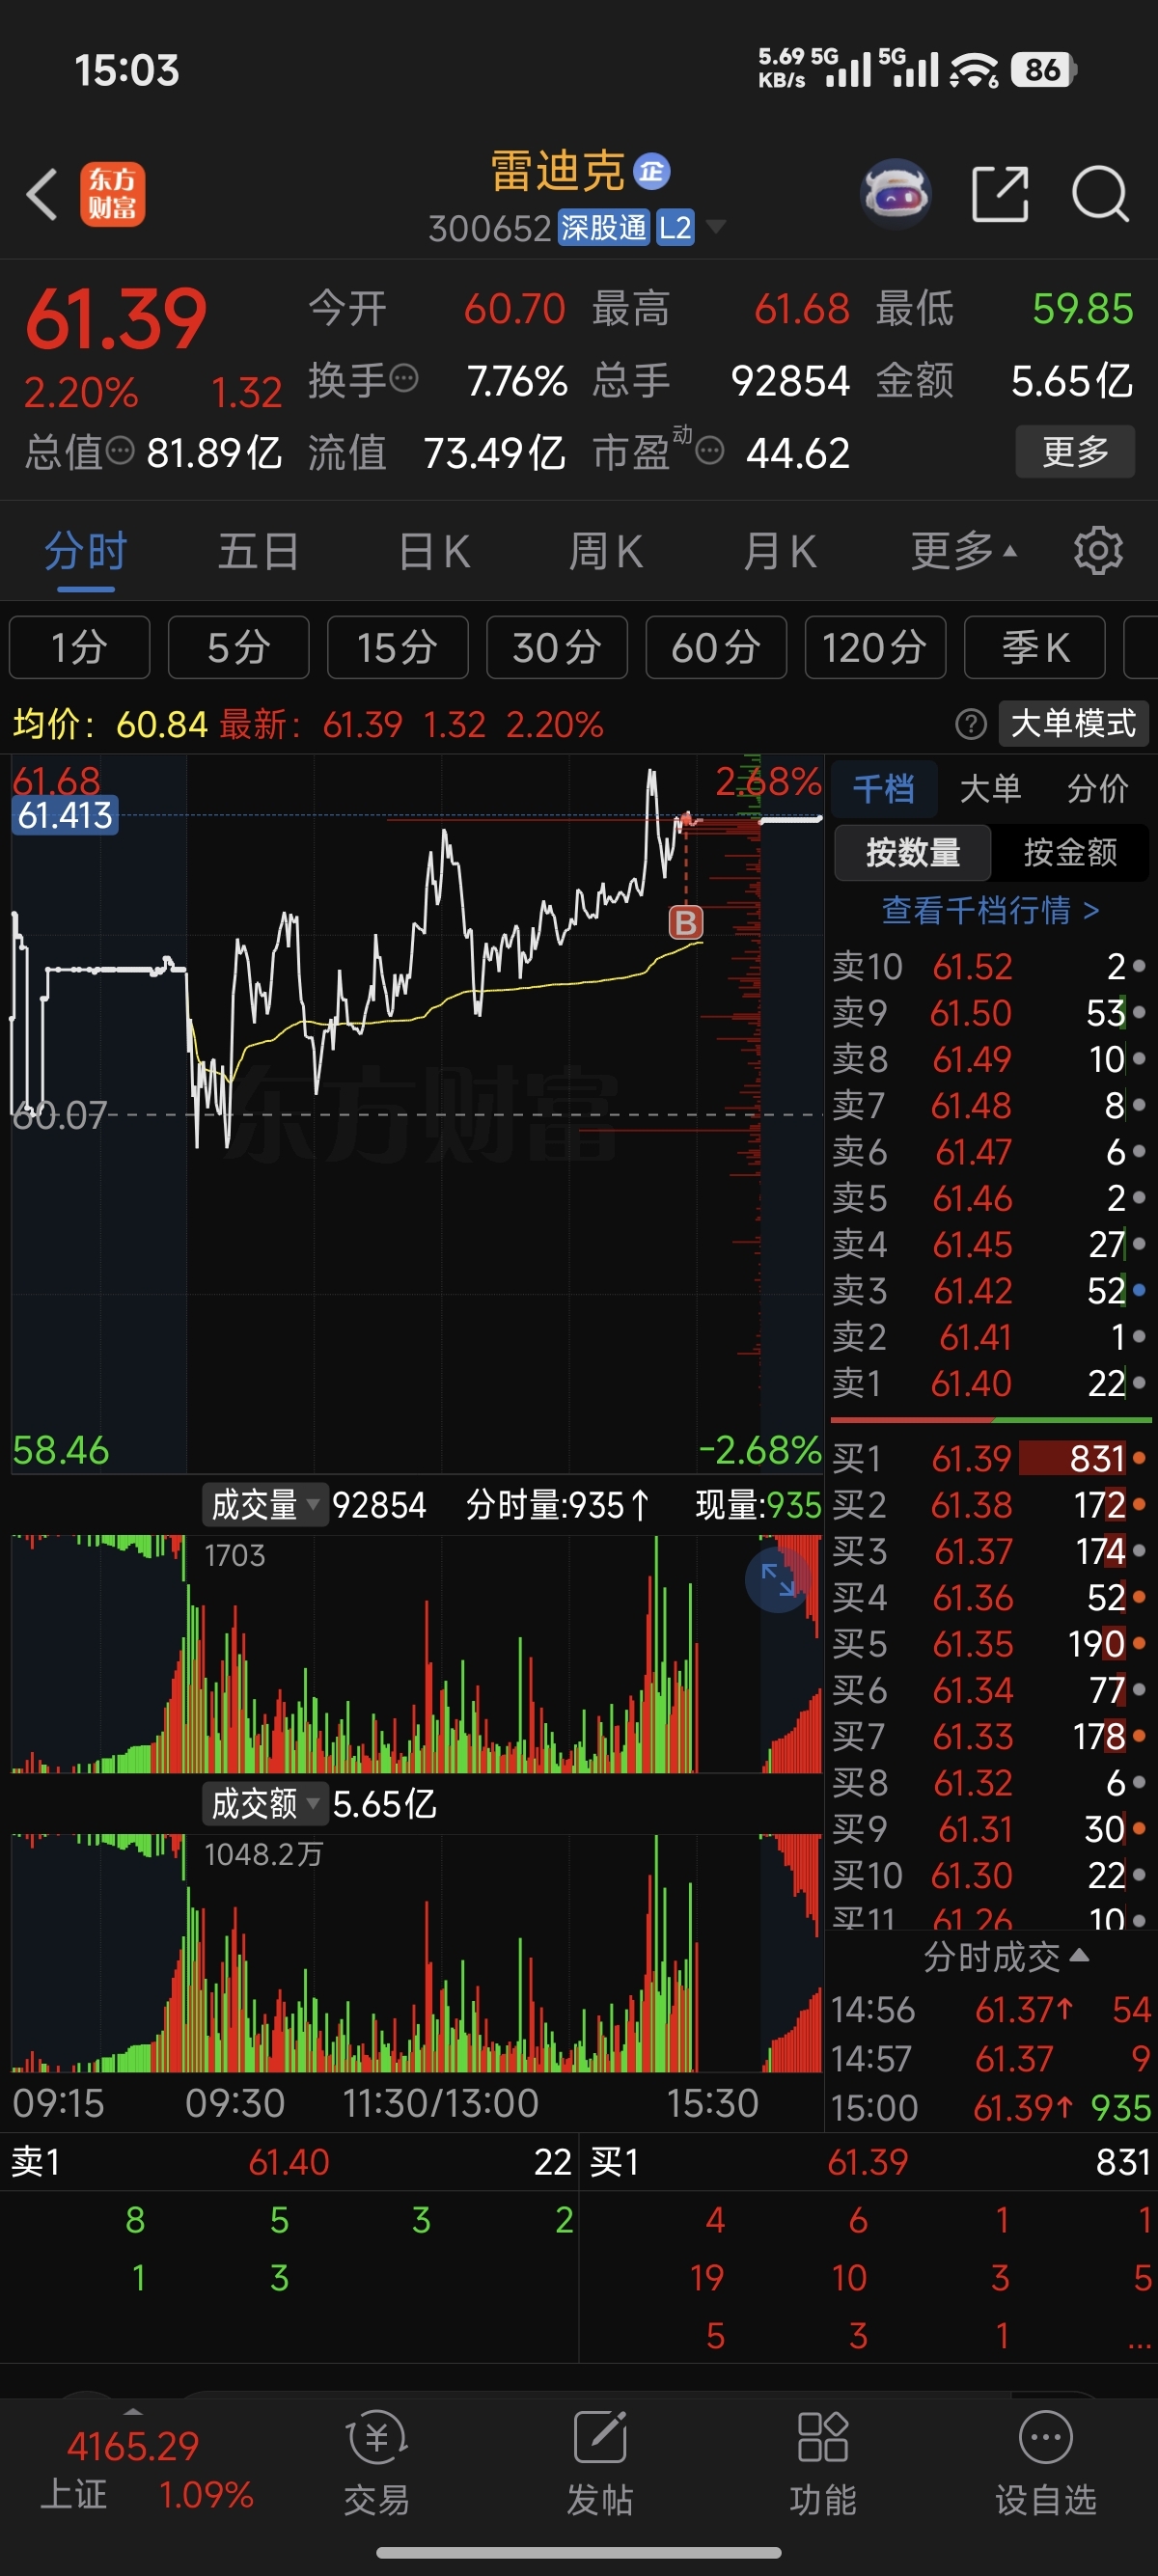
Task: Tap the 15:00 61.39 trade record
Action: (992, 2107)
